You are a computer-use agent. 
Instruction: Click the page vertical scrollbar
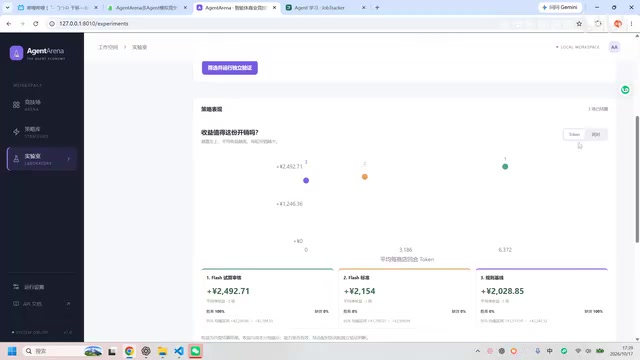637,180
